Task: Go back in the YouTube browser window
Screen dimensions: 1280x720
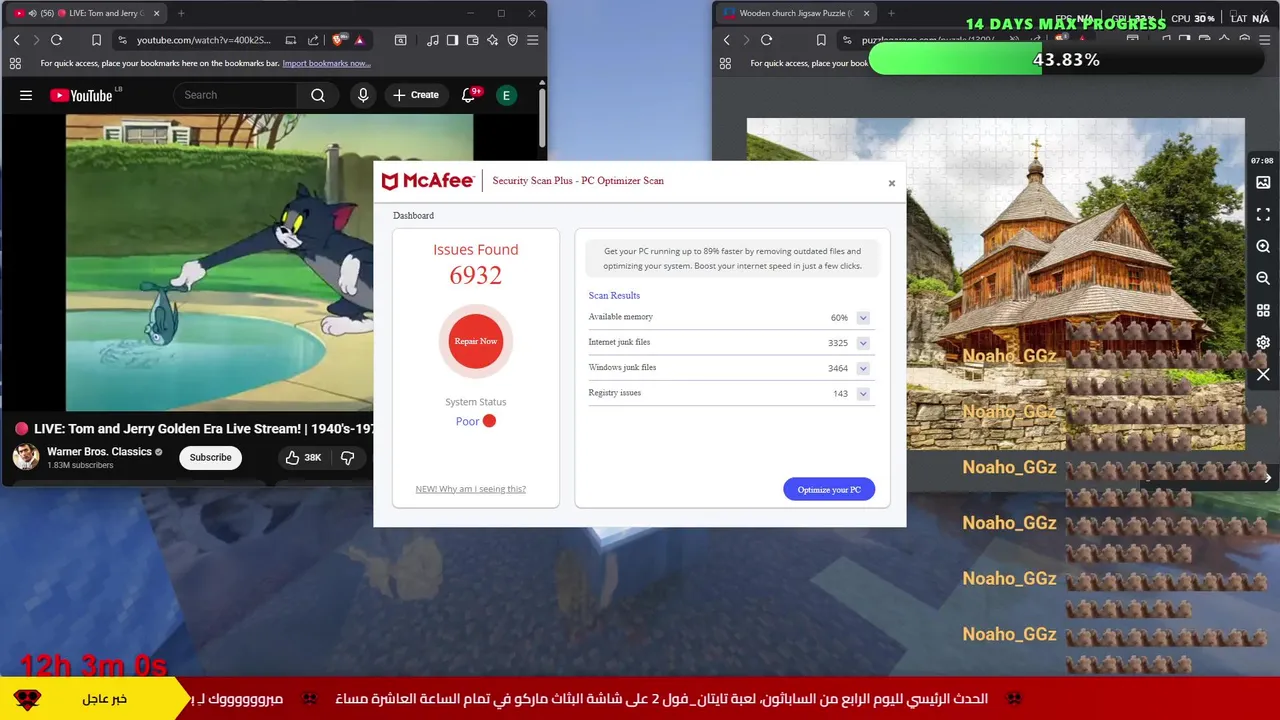Action: (x=16, y=40)
